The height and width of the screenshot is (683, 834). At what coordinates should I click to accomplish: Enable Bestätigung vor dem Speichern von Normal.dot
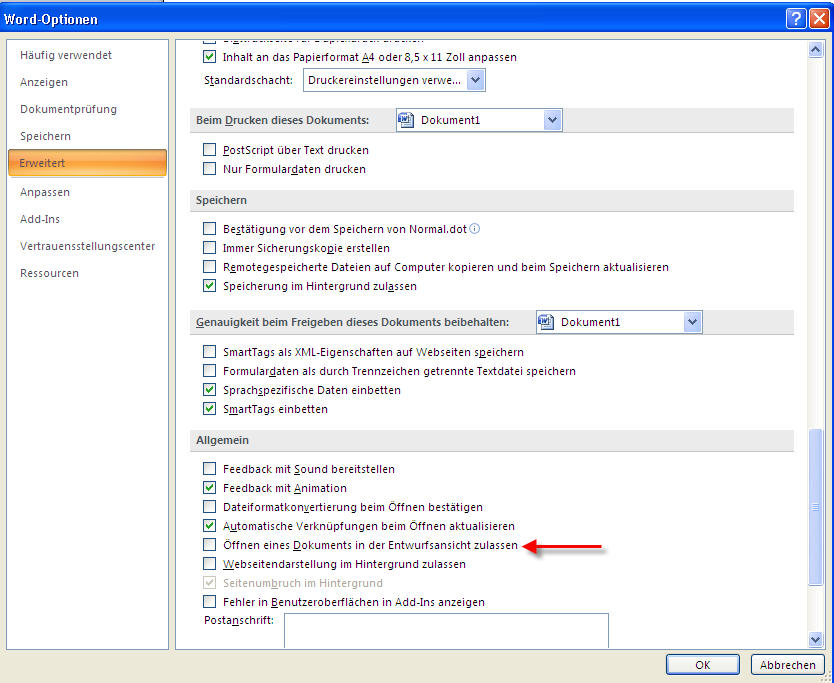click(x=210, y=229)
